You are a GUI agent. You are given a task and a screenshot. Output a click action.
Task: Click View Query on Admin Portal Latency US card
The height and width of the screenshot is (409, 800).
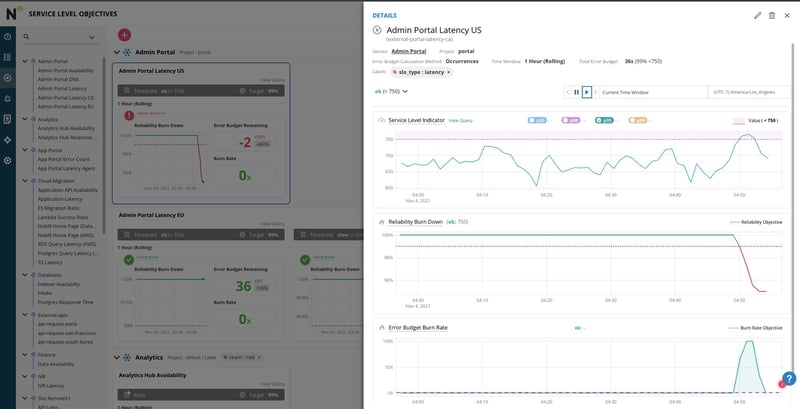[272, 80]
